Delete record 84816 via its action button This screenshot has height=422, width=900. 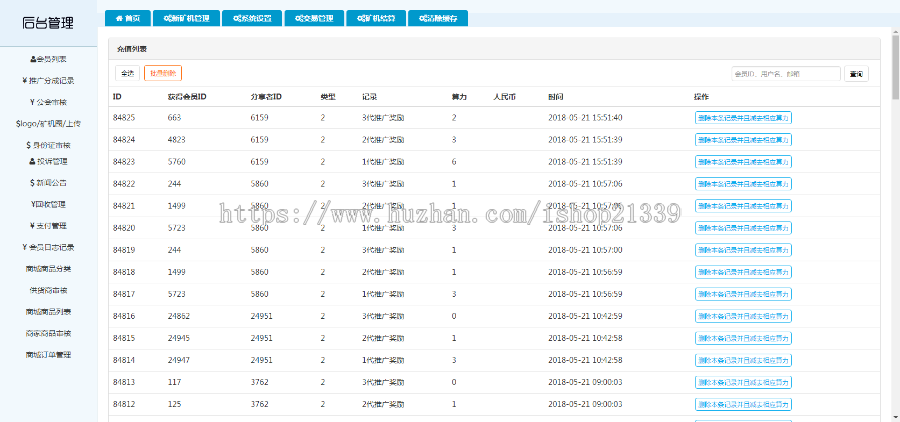(743, 316)
